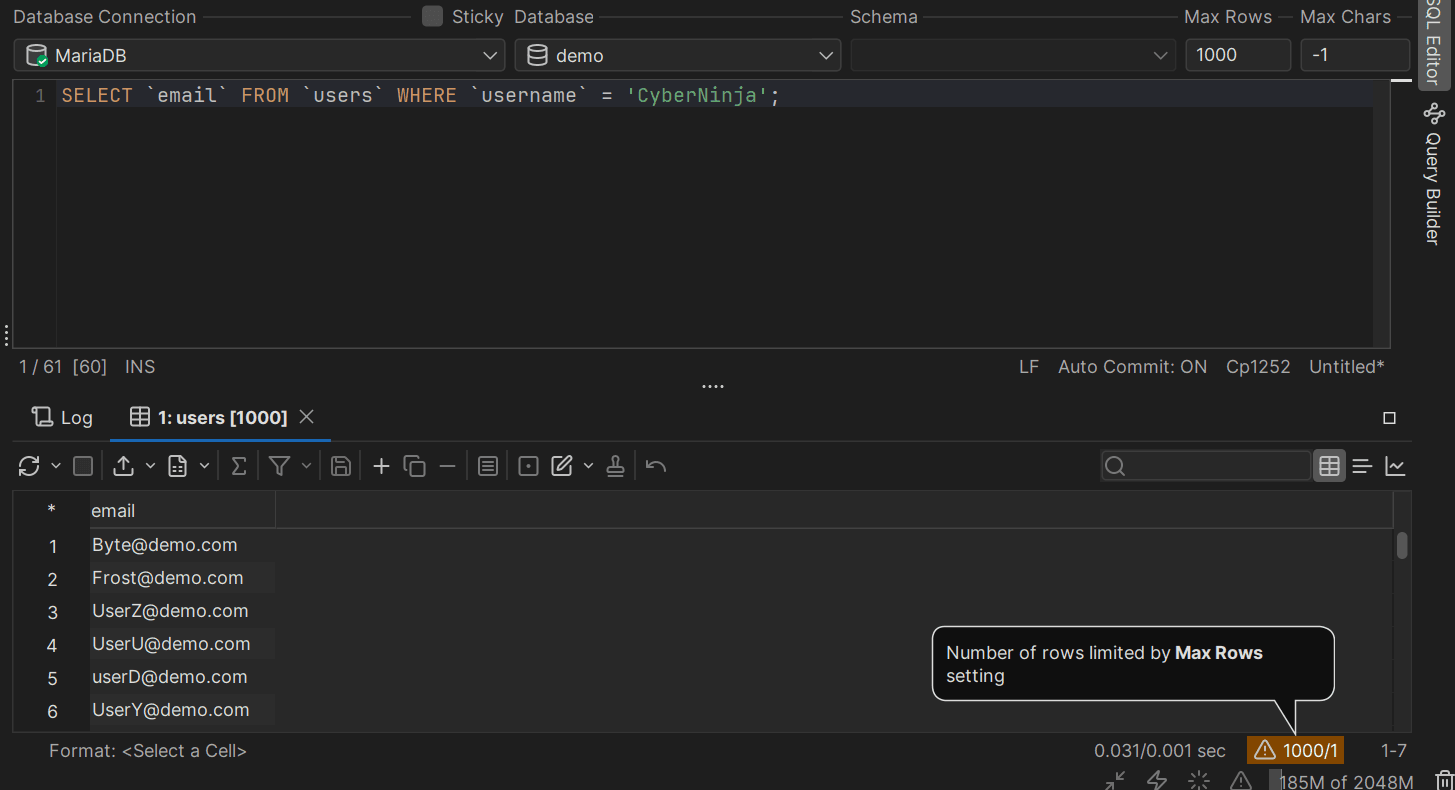Viewport: 1455px width, 790px height.
Task: Click the cell viewer square-dot icon
Action: (x=529, y=466)
